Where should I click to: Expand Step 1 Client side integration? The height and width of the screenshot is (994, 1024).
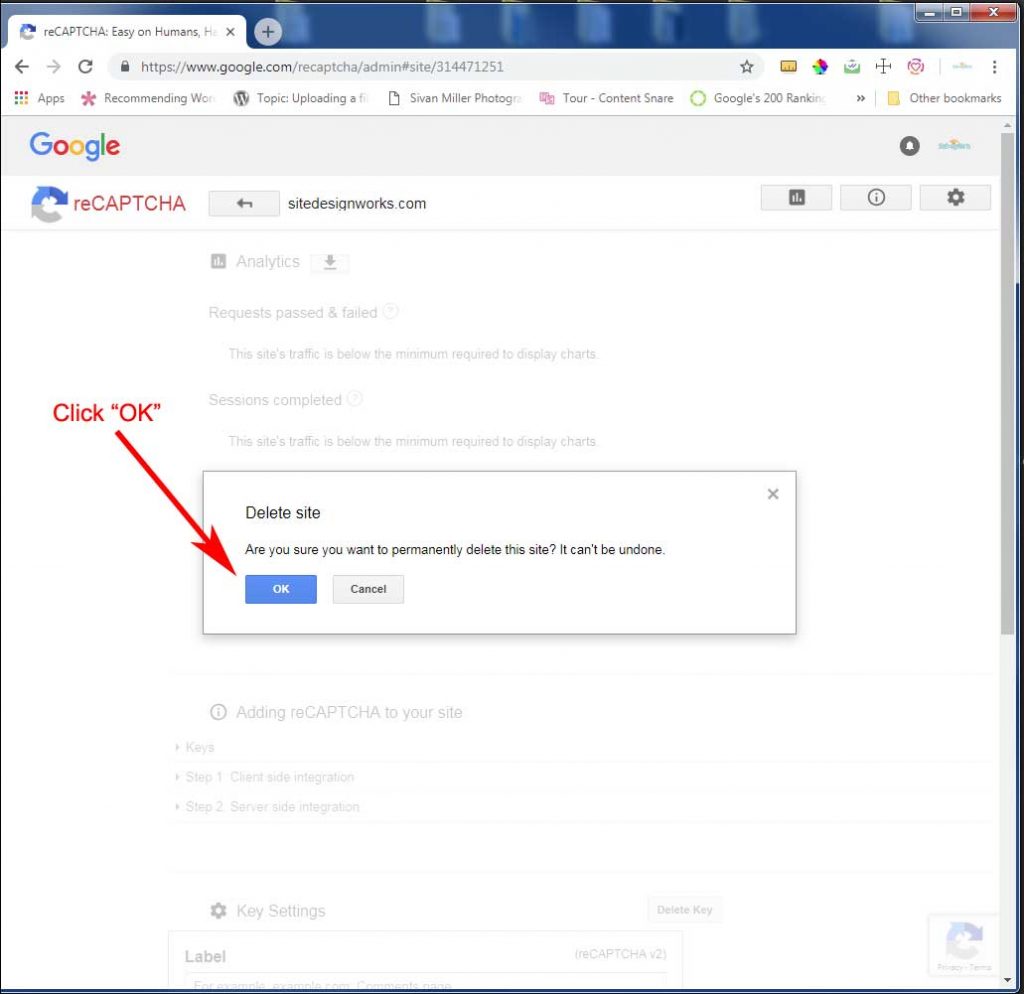[x=264, y=777]
